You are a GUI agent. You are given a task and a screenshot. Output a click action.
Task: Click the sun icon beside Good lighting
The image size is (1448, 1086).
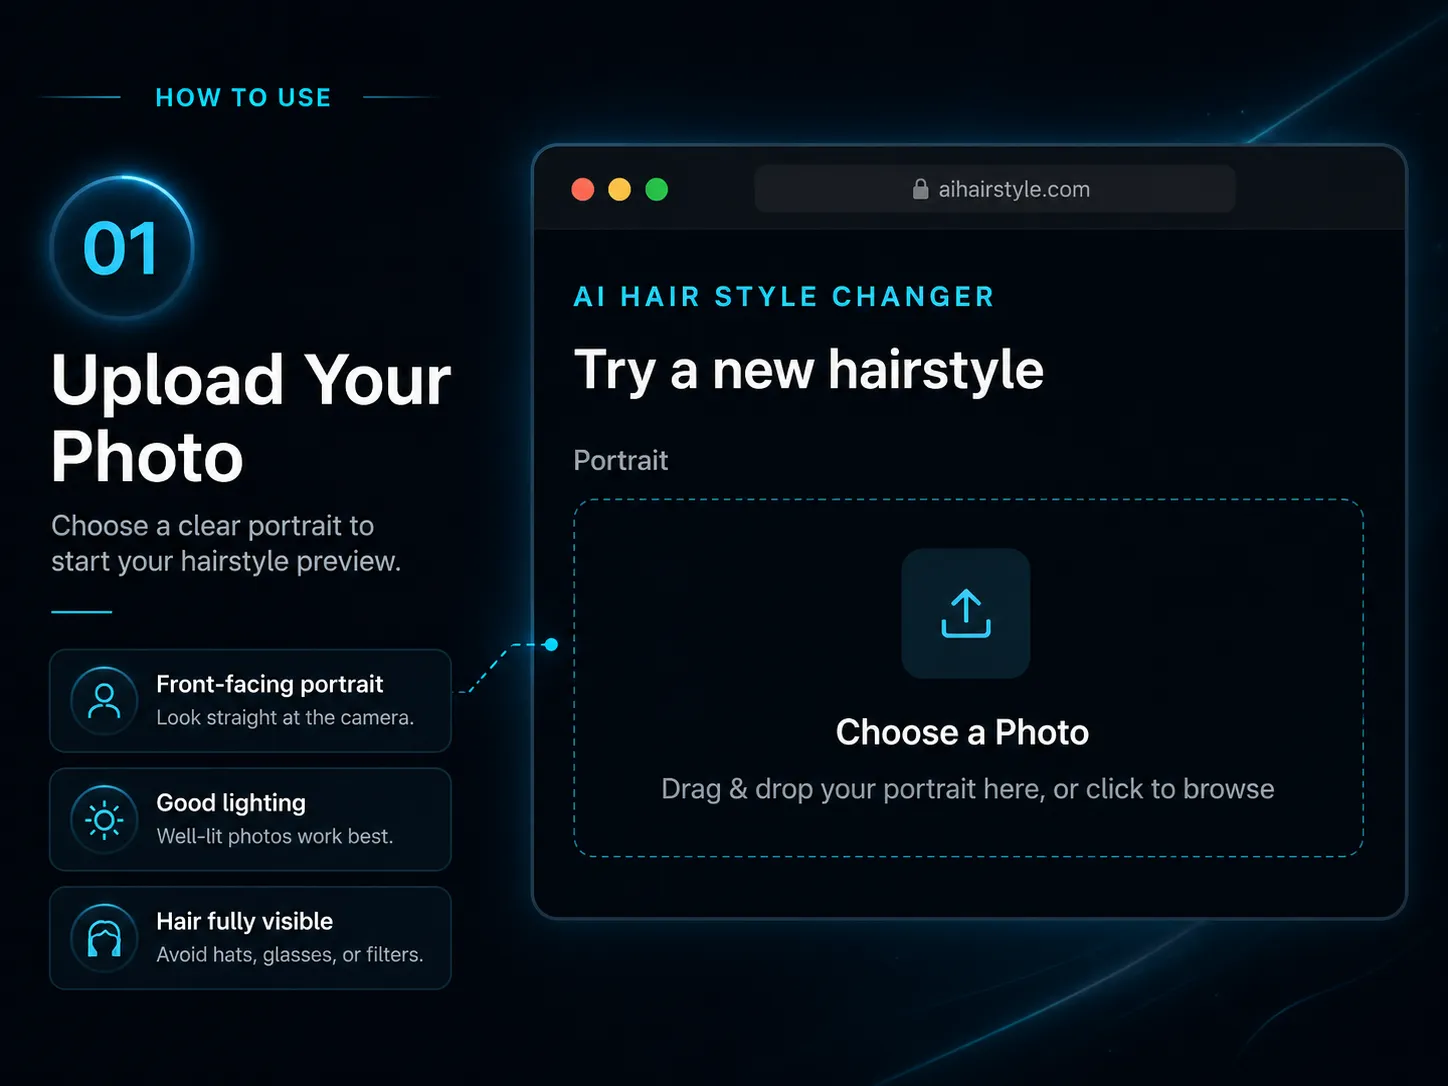(104, 820)
